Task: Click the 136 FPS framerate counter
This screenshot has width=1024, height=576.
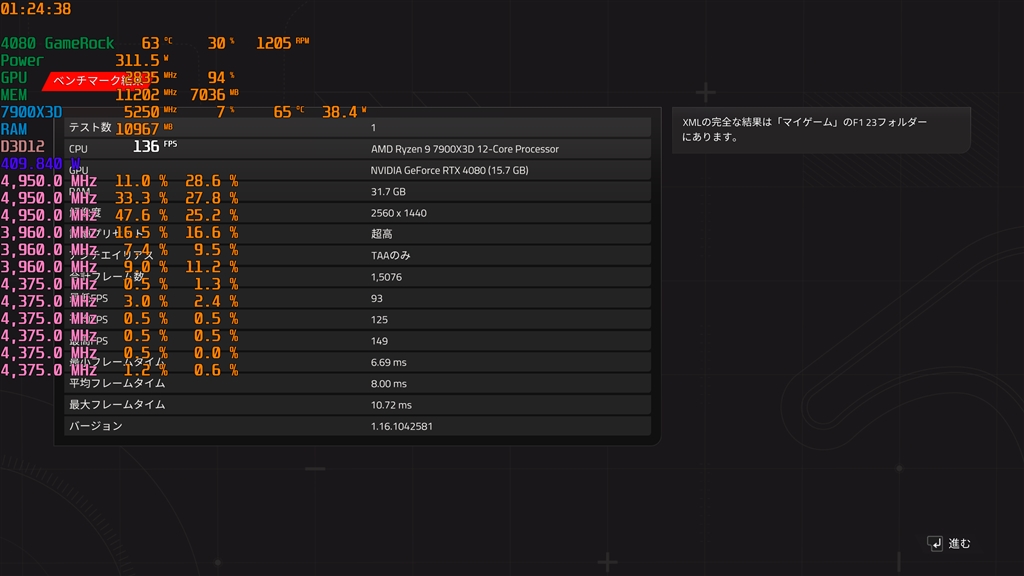Action: (x=155, y=146)
